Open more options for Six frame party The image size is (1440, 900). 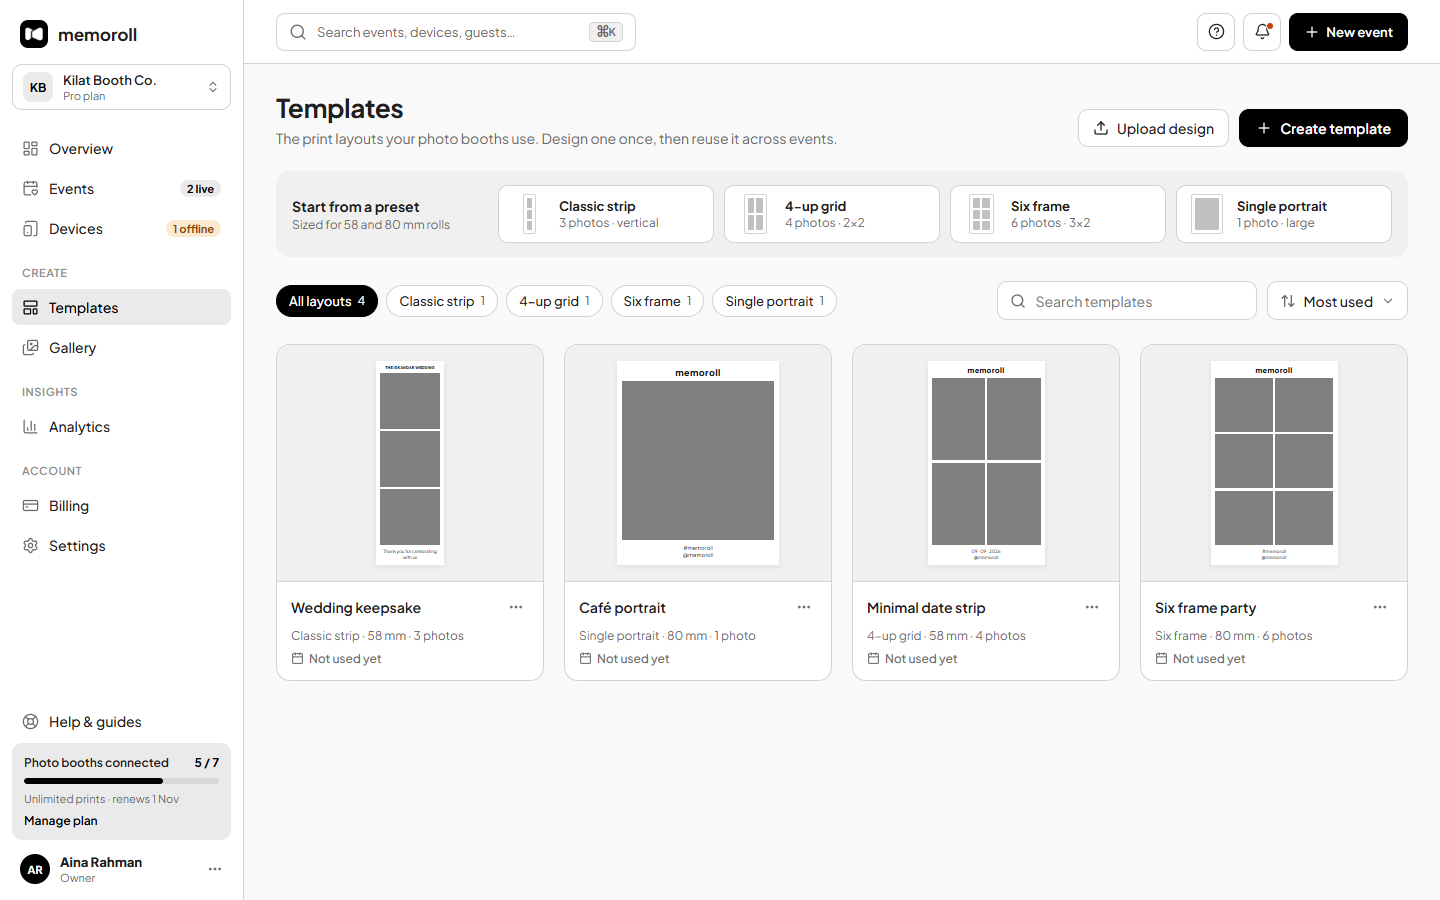(1380, 607)
